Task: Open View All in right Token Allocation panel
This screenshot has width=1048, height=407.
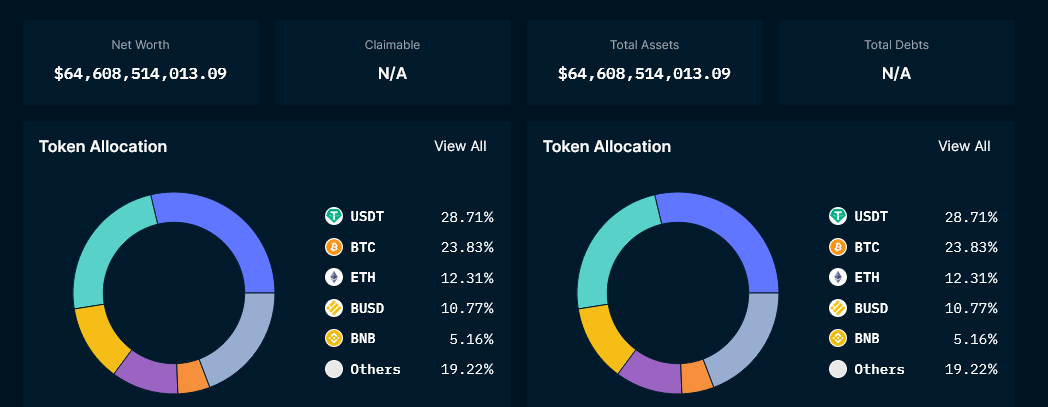Action: (964, 146)
